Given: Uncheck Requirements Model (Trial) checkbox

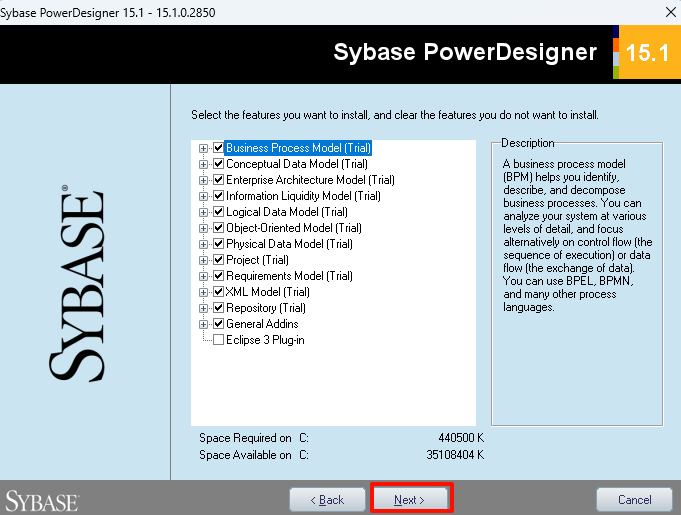Looking at the screenshot, I should (x=218, y=276).
